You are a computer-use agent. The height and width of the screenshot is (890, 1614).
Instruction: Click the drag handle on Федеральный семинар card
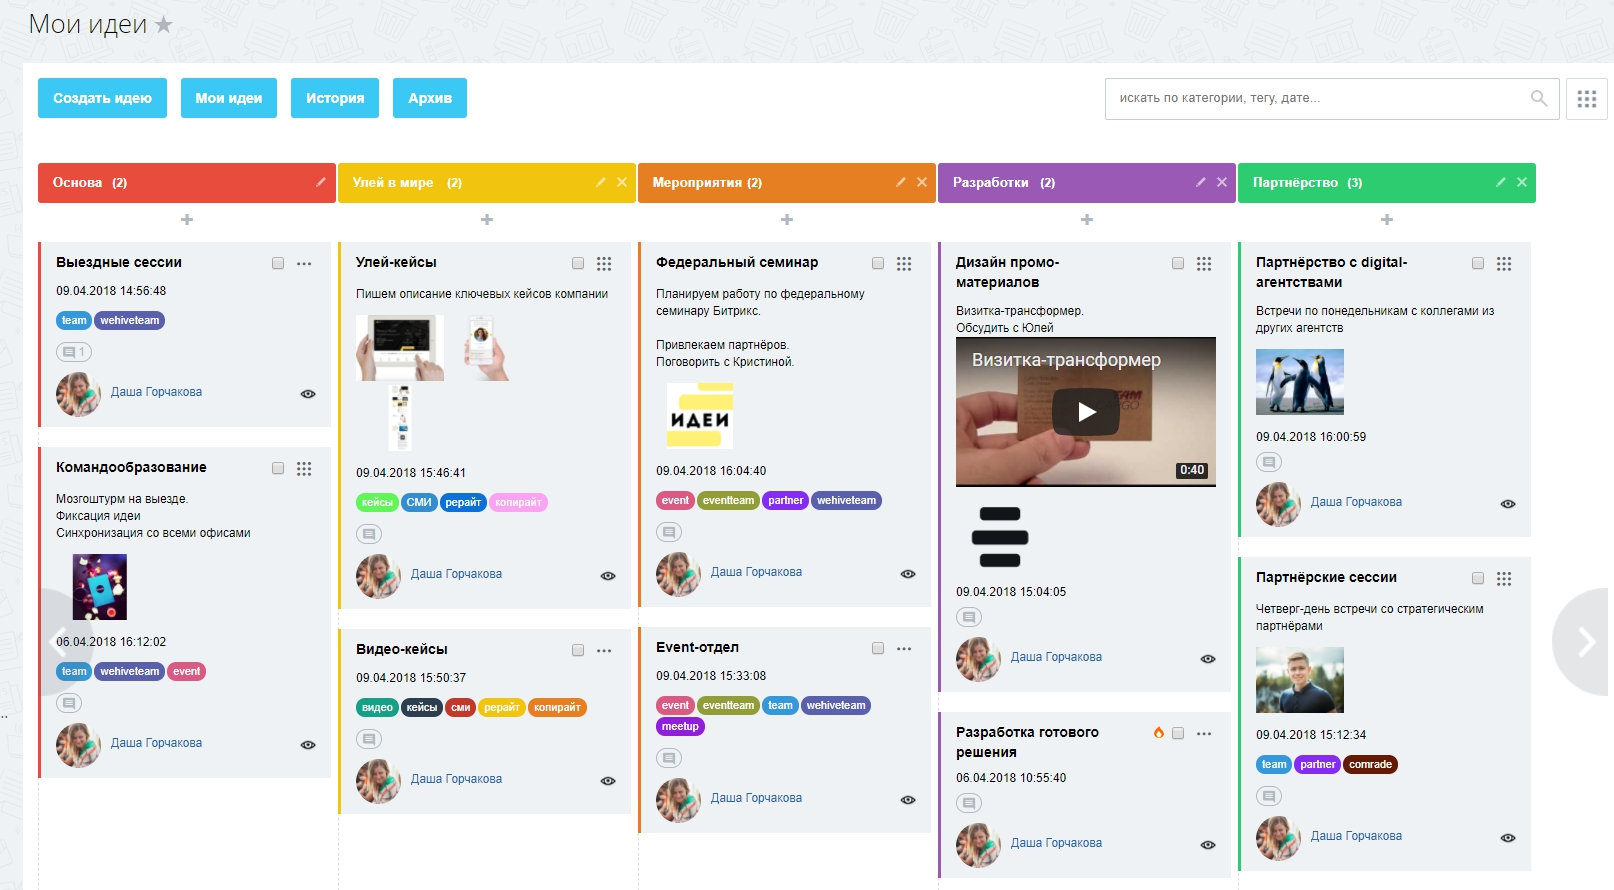[904, 264]
